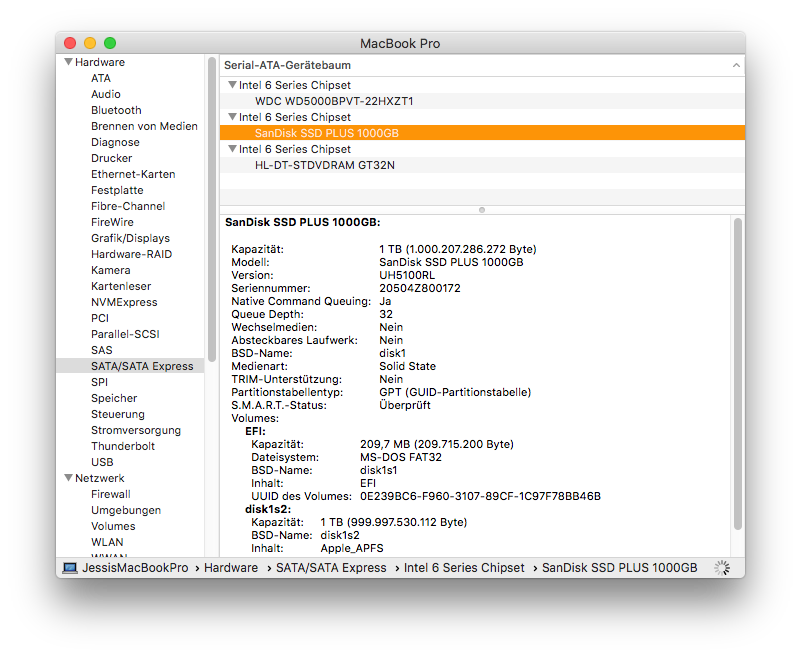The height and width of the screenshot is (658, 801).
Task: Open the Bluetooth hardware entry
Action: pos(116,110)
